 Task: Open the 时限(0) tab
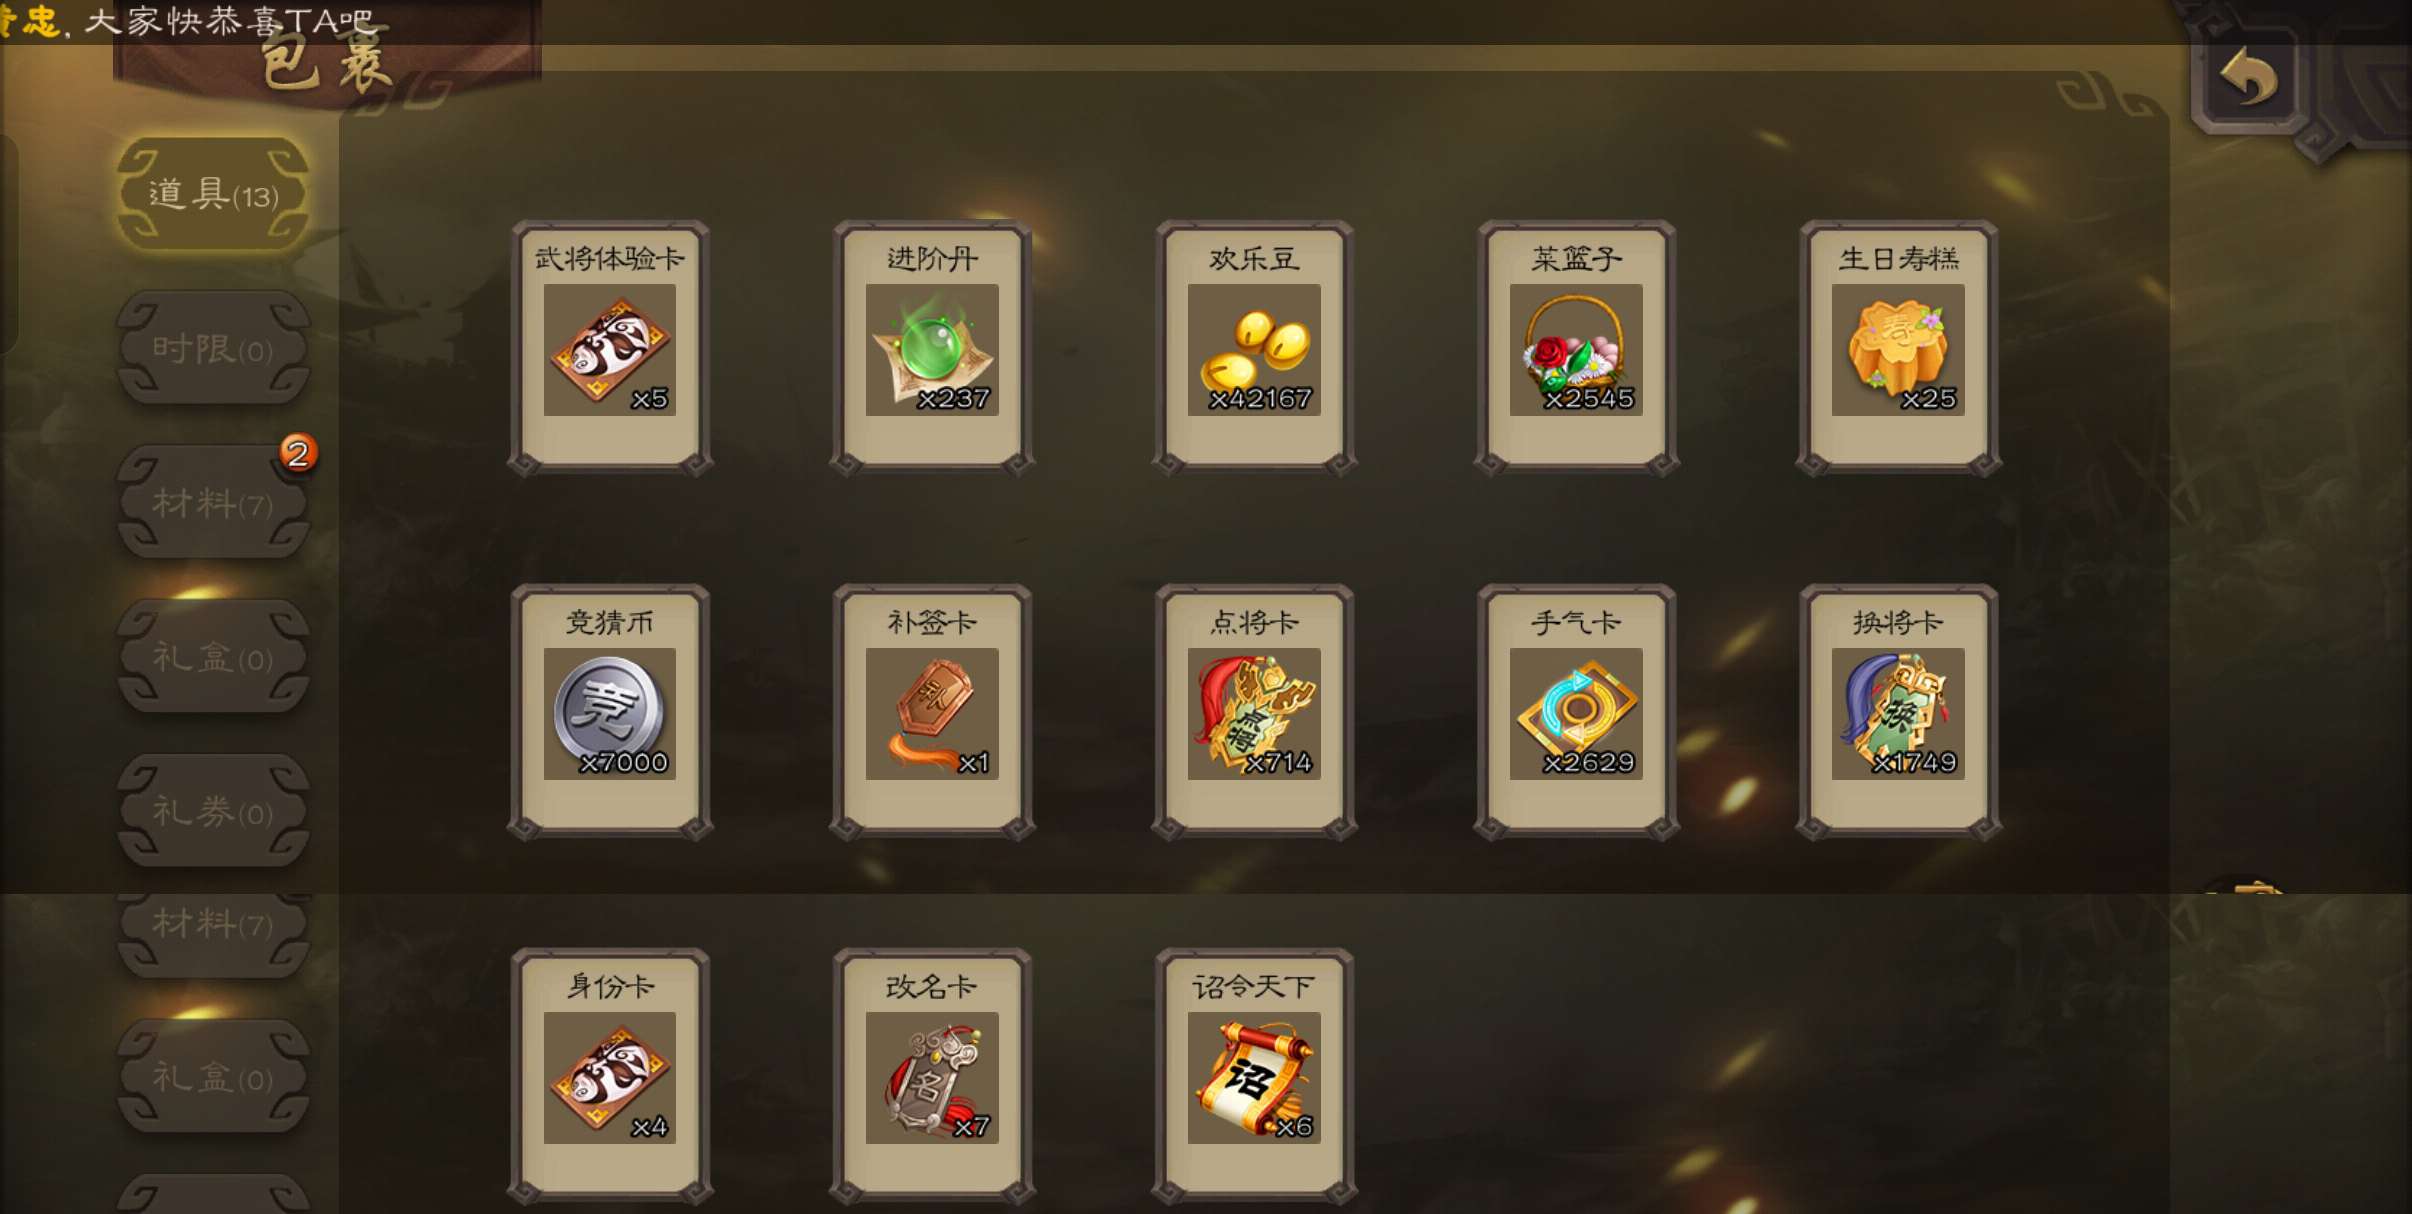click(213, 348)
